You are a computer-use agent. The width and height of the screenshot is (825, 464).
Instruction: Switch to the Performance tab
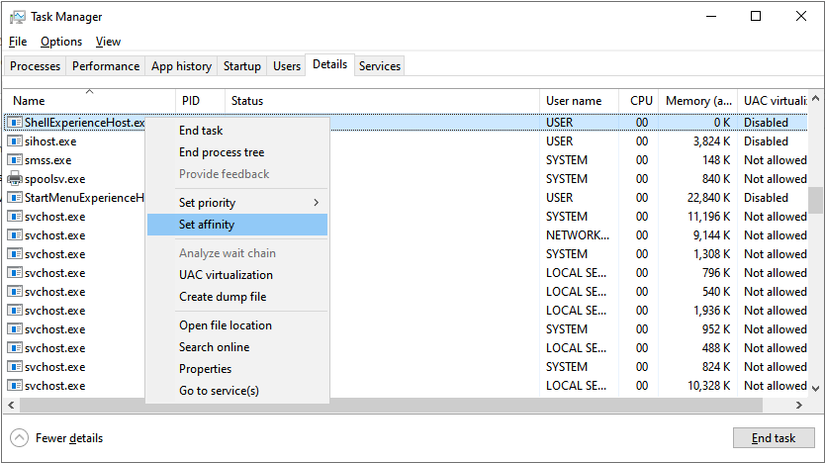106,66
